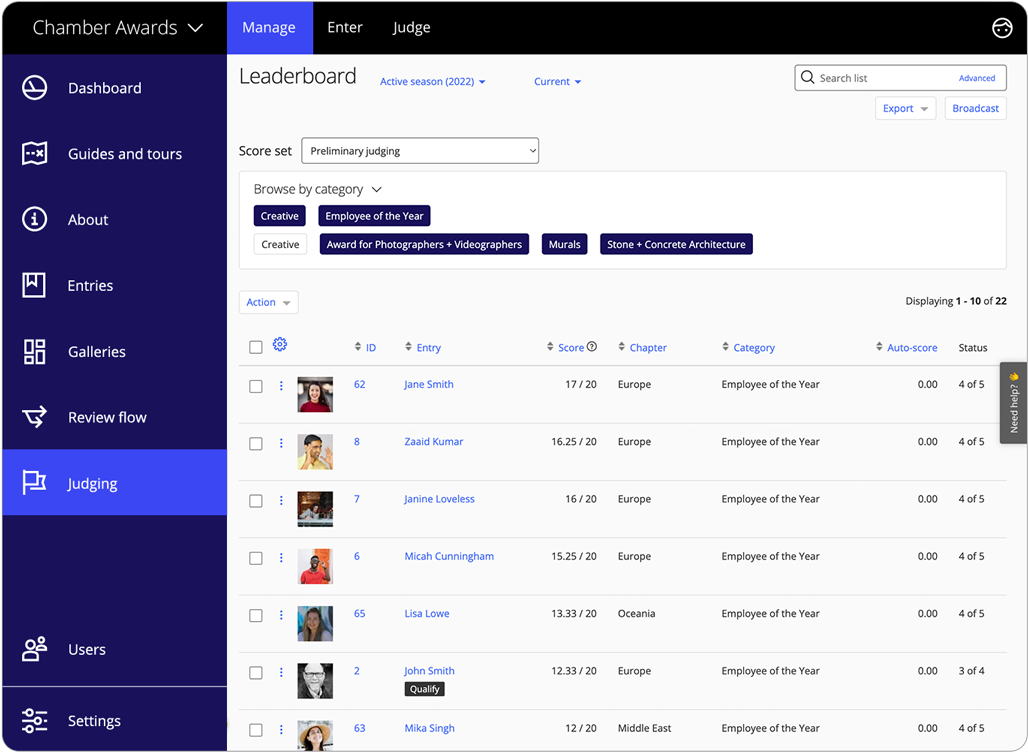The image size is (1028, 755).
Task: Select the Guides and tours icon
Action: [33, 153]
